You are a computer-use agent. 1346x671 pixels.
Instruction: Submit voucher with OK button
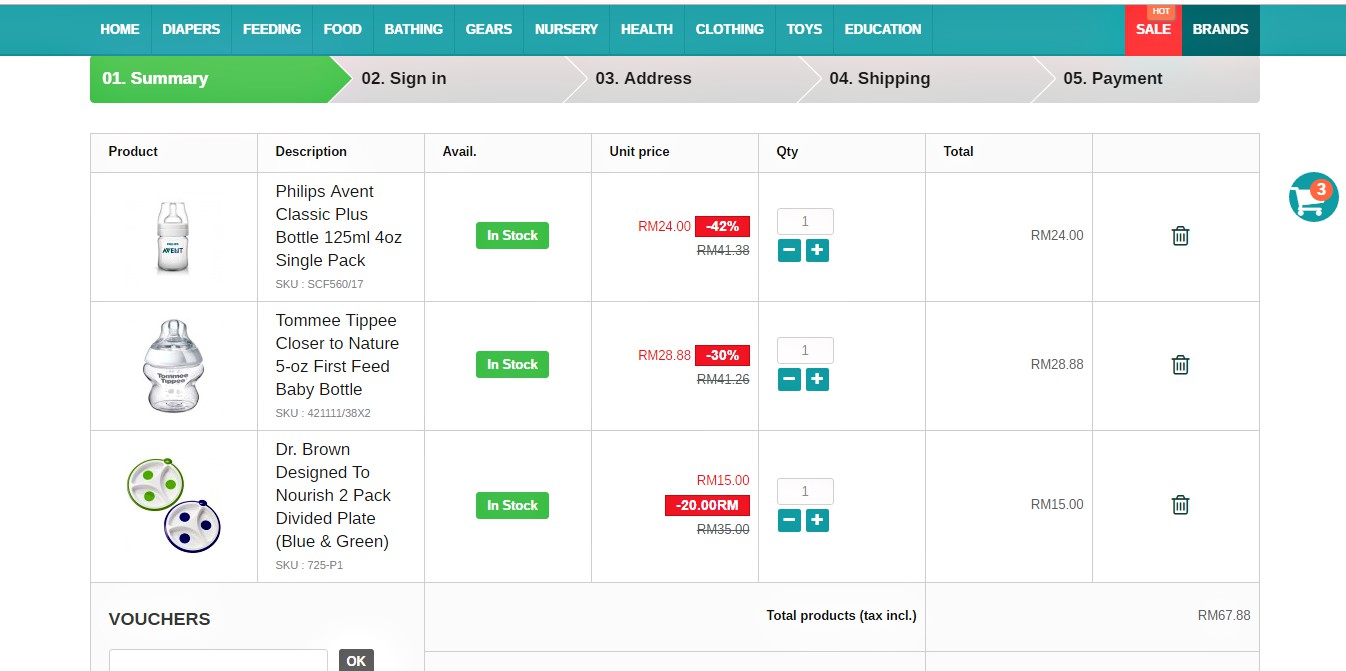[356, 660]
